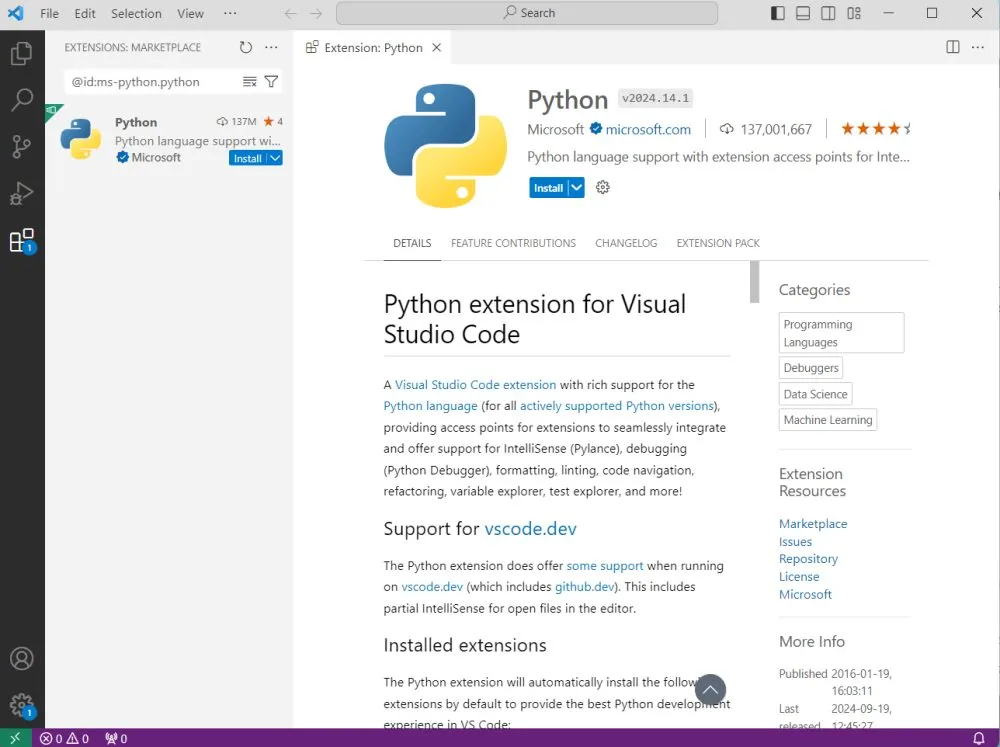
Task: Open the Search view in the activity bar
Action: tap(22, 99)
